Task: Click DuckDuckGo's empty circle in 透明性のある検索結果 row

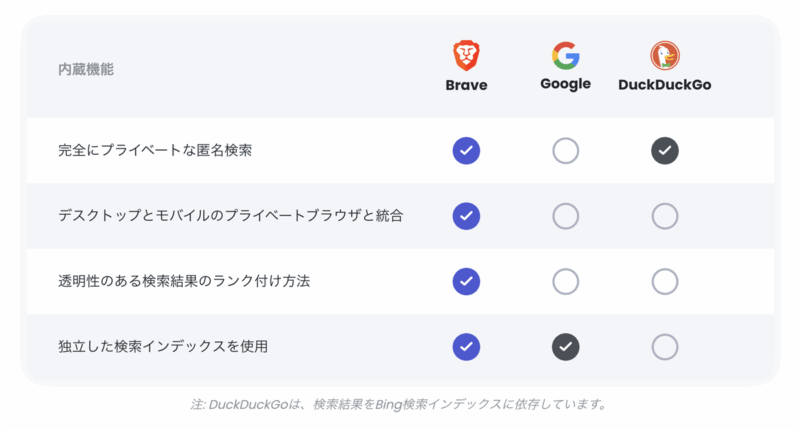Action: tap(665, 282)
